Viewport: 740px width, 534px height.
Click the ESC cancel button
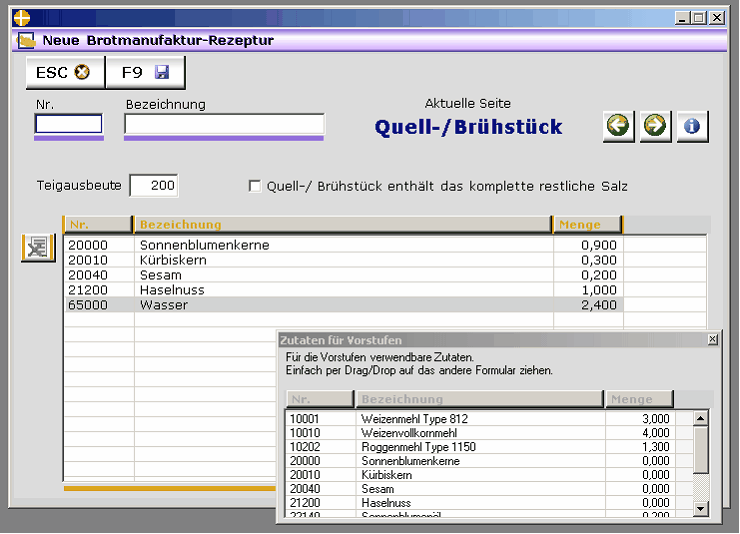click(65, 73)
